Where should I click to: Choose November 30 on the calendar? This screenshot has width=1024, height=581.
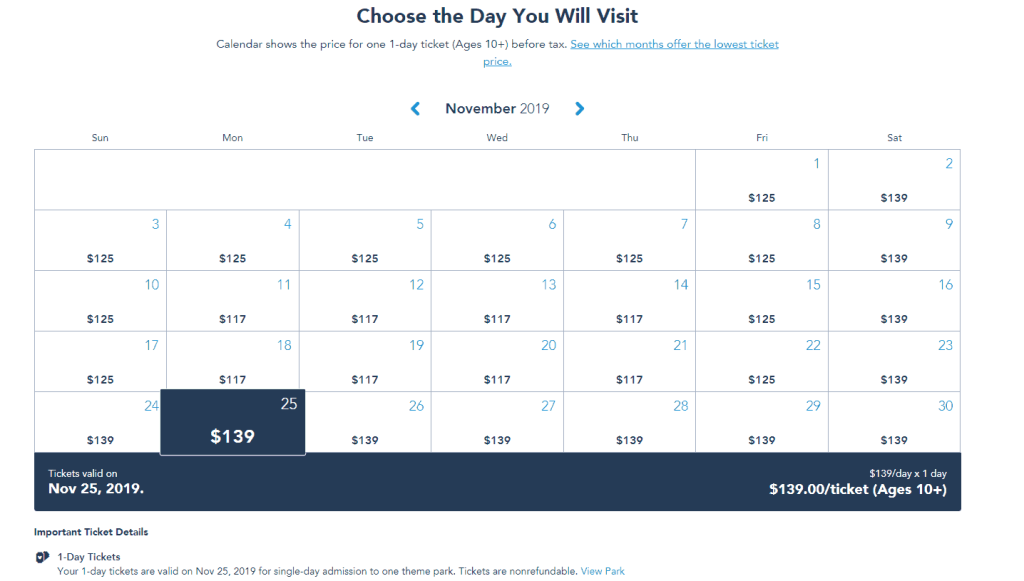pyautogui.click(x=894, y=422)
